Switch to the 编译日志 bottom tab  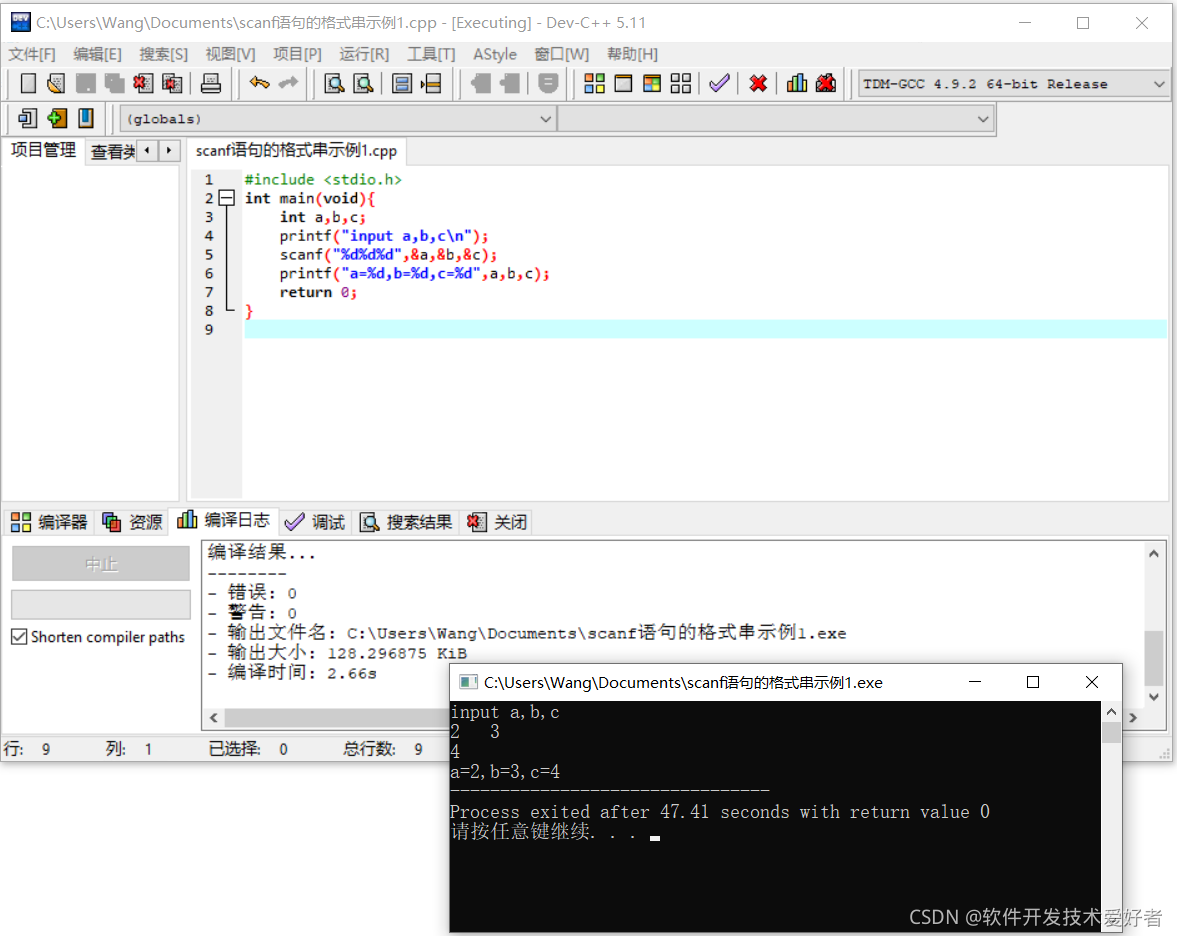point(224,520)
